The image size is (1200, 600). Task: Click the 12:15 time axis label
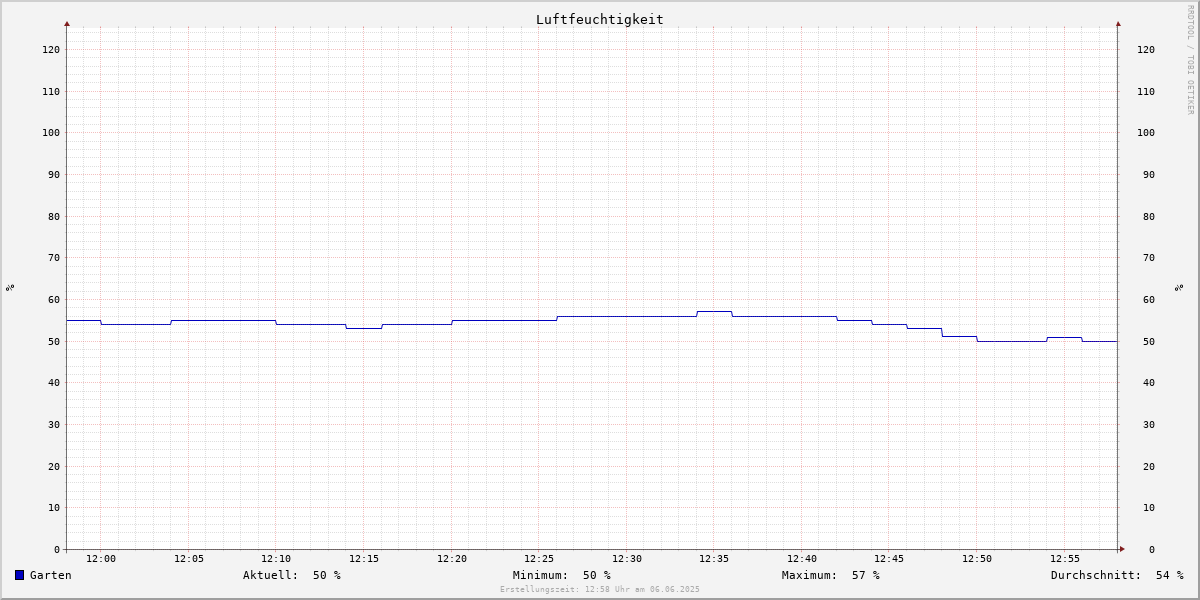click(364, 559)
